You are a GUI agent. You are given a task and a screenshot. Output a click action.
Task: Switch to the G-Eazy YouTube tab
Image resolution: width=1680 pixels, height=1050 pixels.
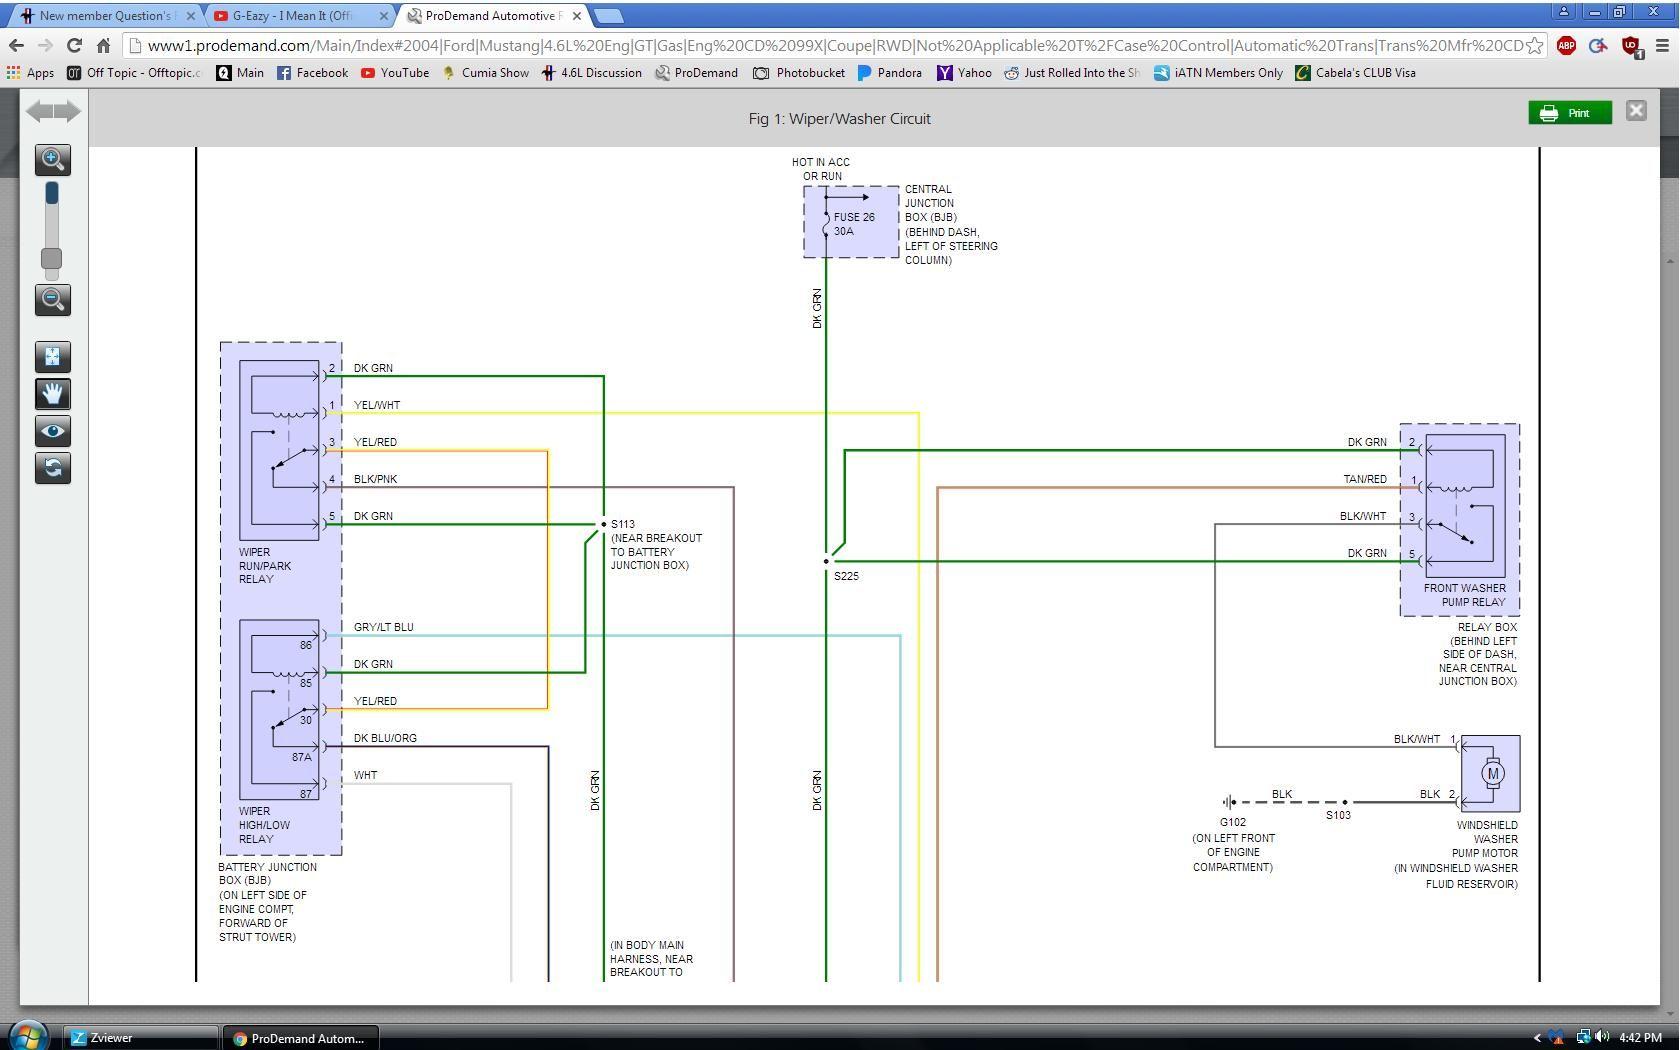click(x=292, y=16)
